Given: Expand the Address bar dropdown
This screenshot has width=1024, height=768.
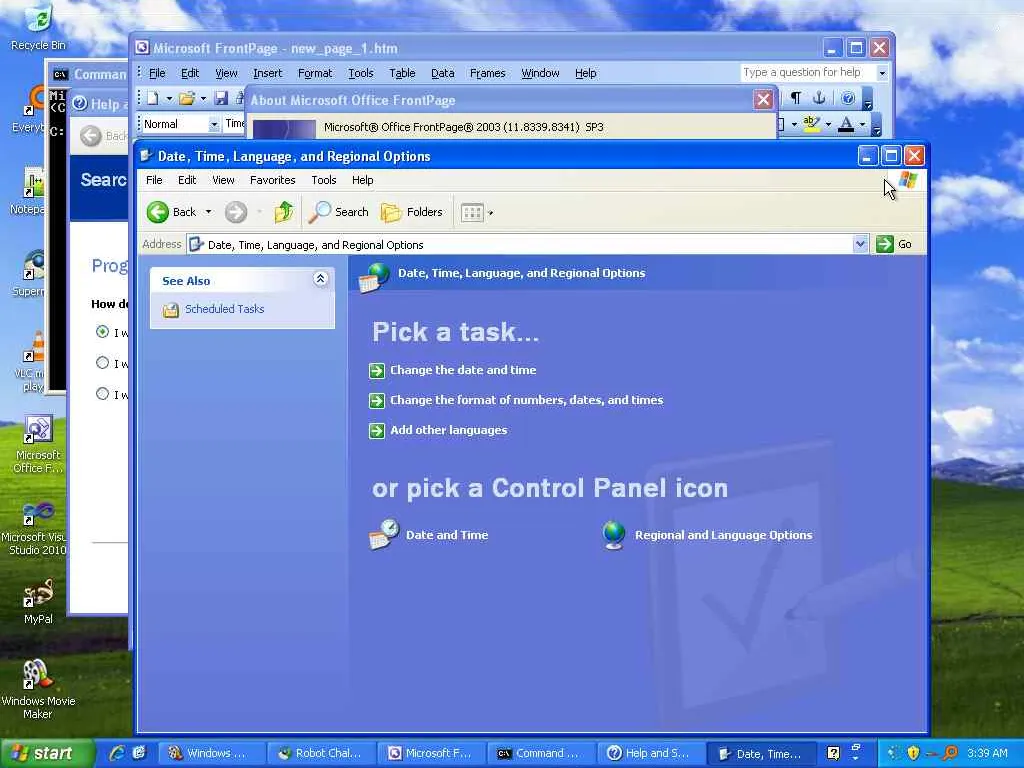Looking at the screenshot, I should [x=860, y=244].
